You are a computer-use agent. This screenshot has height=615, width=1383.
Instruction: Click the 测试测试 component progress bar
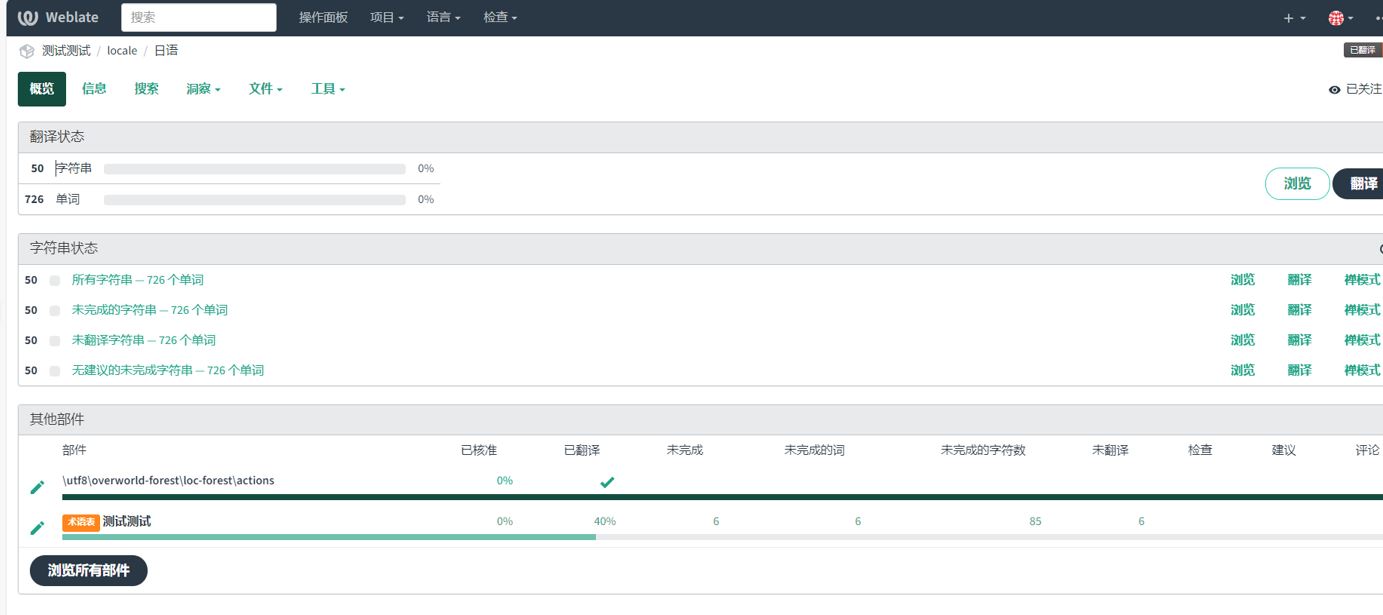400,537
